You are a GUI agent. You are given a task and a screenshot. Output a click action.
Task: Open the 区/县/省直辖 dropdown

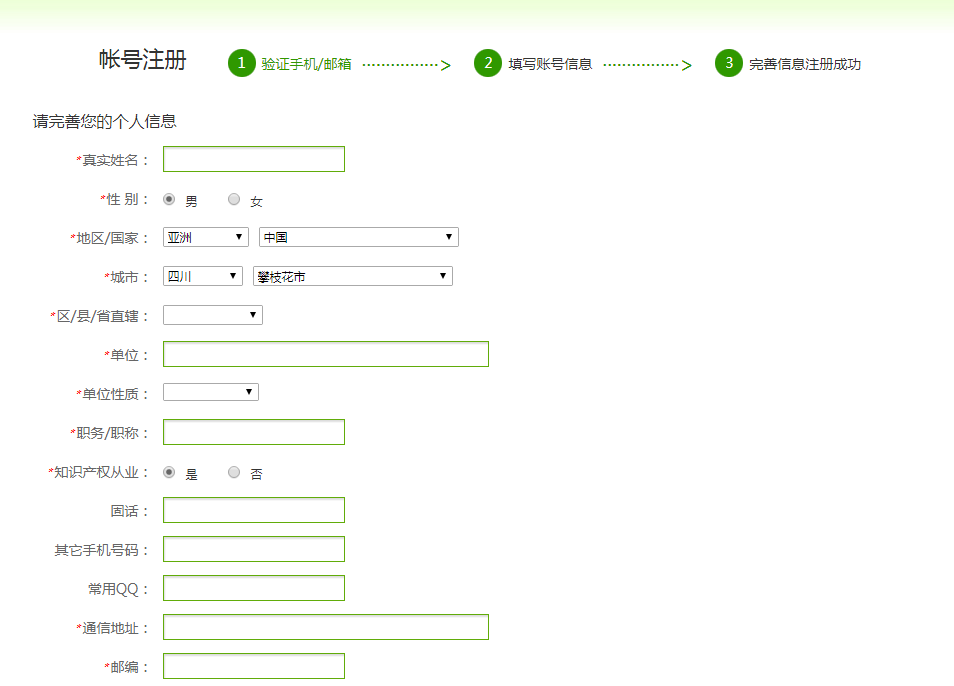[x=212, y=315]
